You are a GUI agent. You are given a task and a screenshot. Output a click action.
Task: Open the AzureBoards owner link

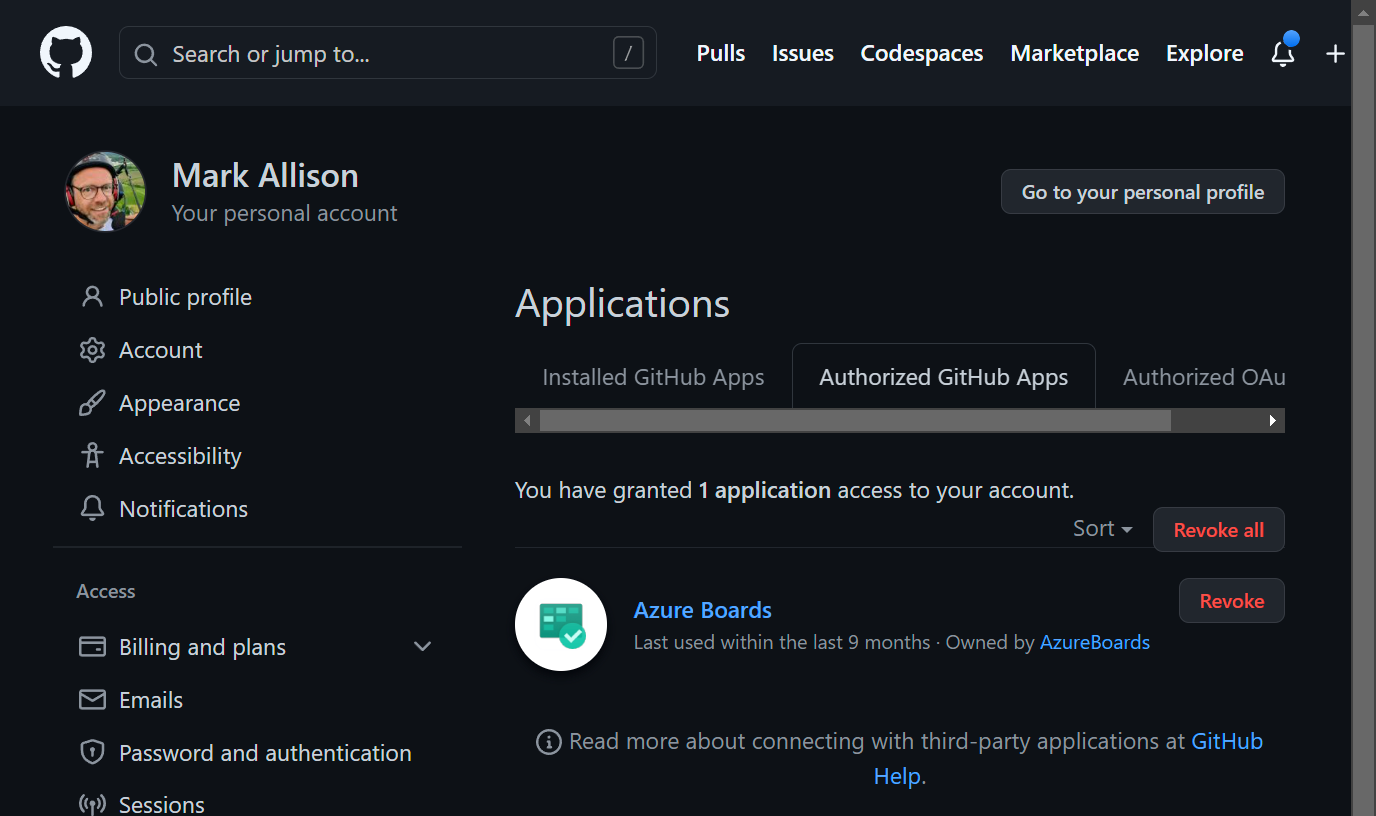(1095, 642)
